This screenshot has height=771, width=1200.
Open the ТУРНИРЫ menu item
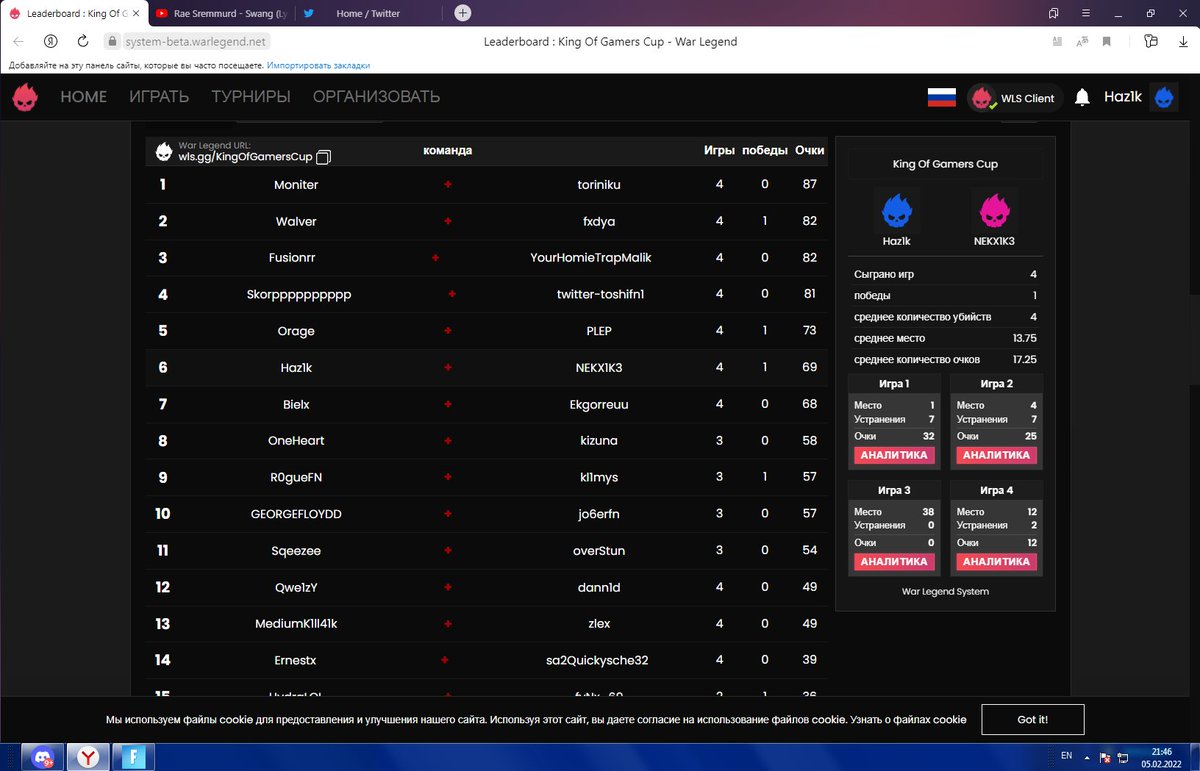tap(251, 97)
